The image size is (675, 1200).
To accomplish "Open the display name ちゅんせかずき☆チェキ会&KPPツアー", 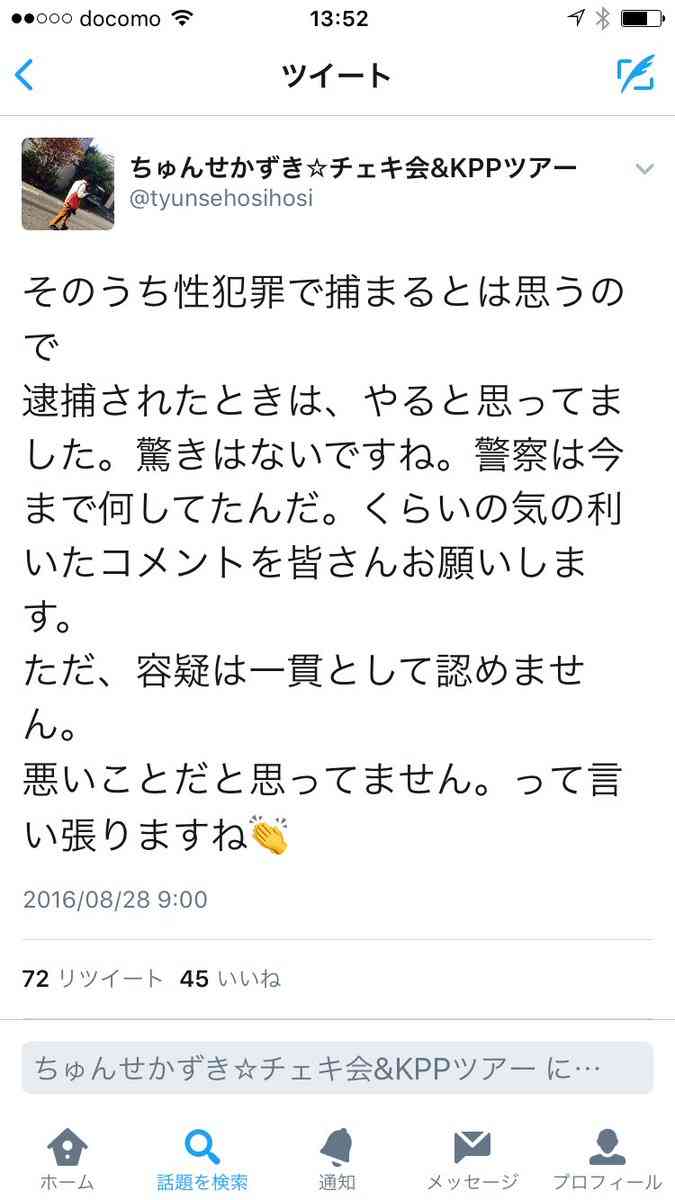I will 353,168.
